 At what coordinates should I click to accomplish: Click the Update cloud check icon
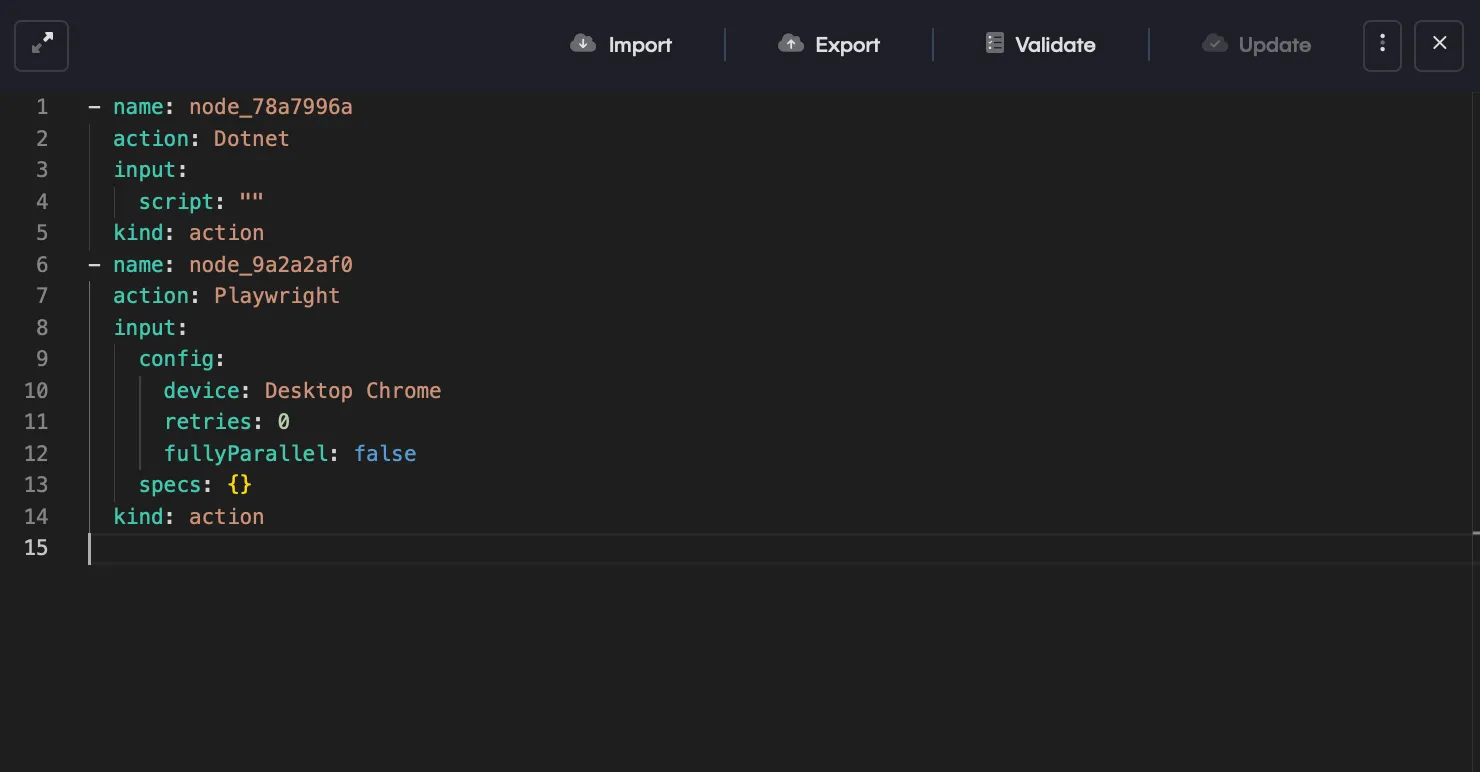[1215, 43]
